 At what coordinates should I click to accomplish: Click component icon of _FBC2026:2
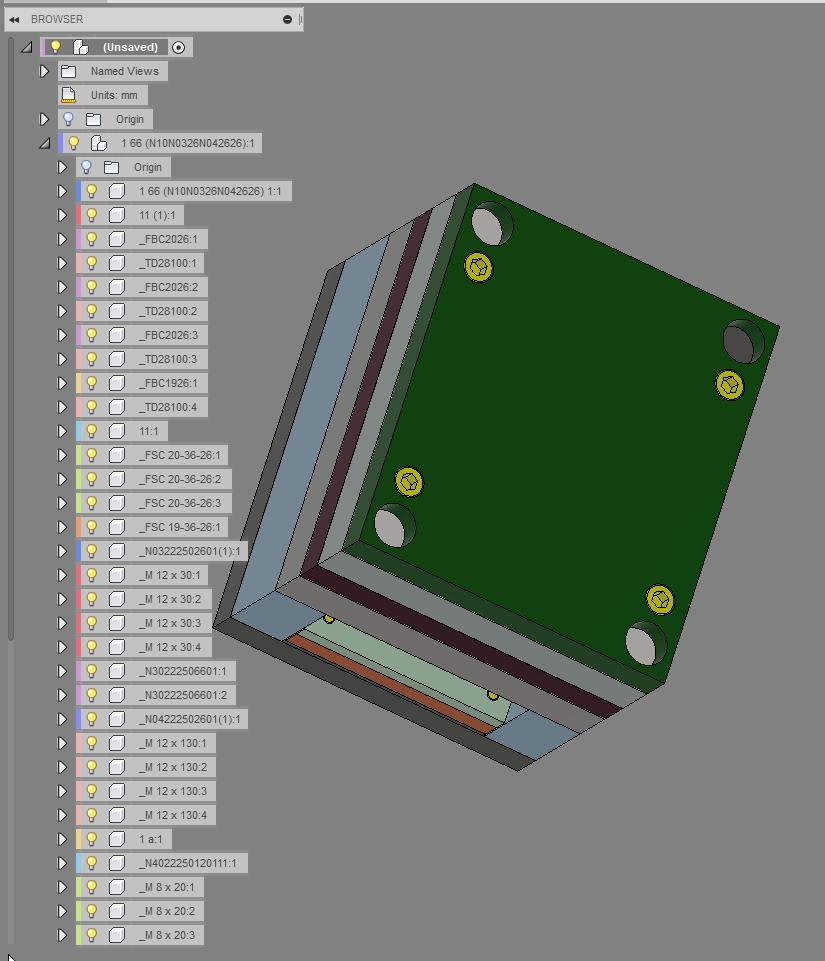[117, 287]
